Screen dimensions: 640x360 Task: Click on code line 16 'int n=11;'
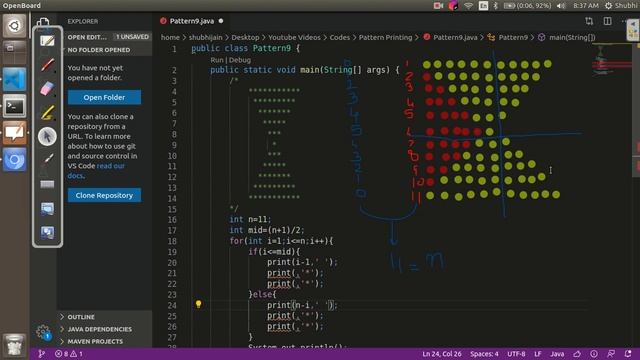pyautogui.click(x=250, y=220)
